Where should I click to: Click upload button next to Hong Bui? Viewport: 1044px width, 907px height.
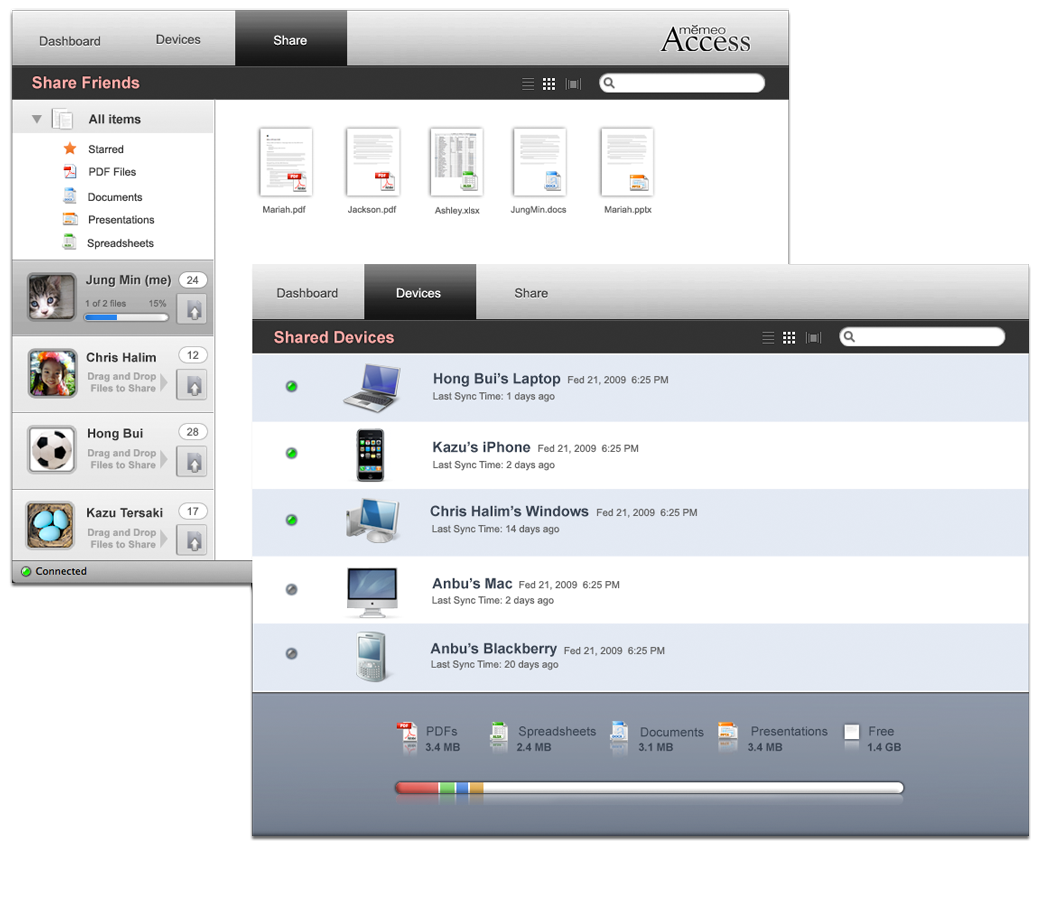point(192,460)
